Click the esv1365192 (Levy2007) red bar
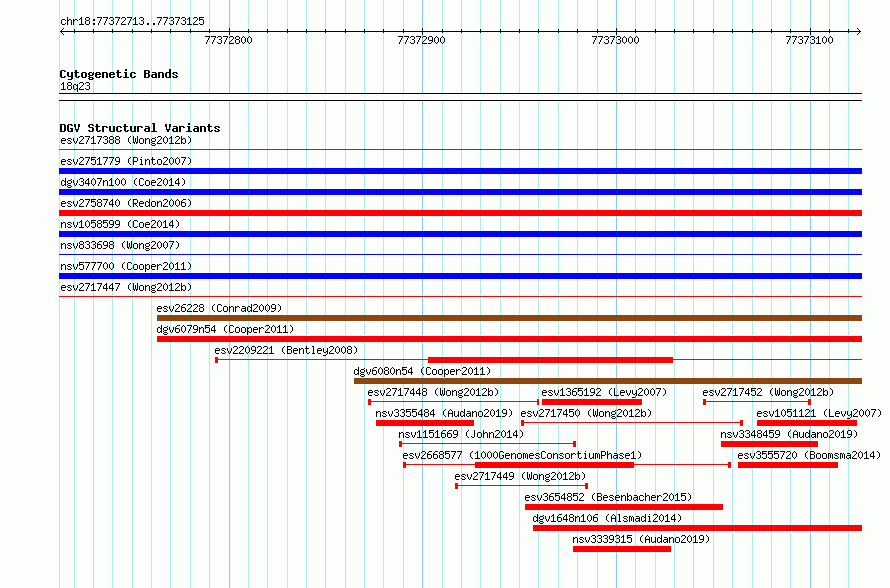Image resolution: width=890 pixels, height=588 pixels. 592,402
